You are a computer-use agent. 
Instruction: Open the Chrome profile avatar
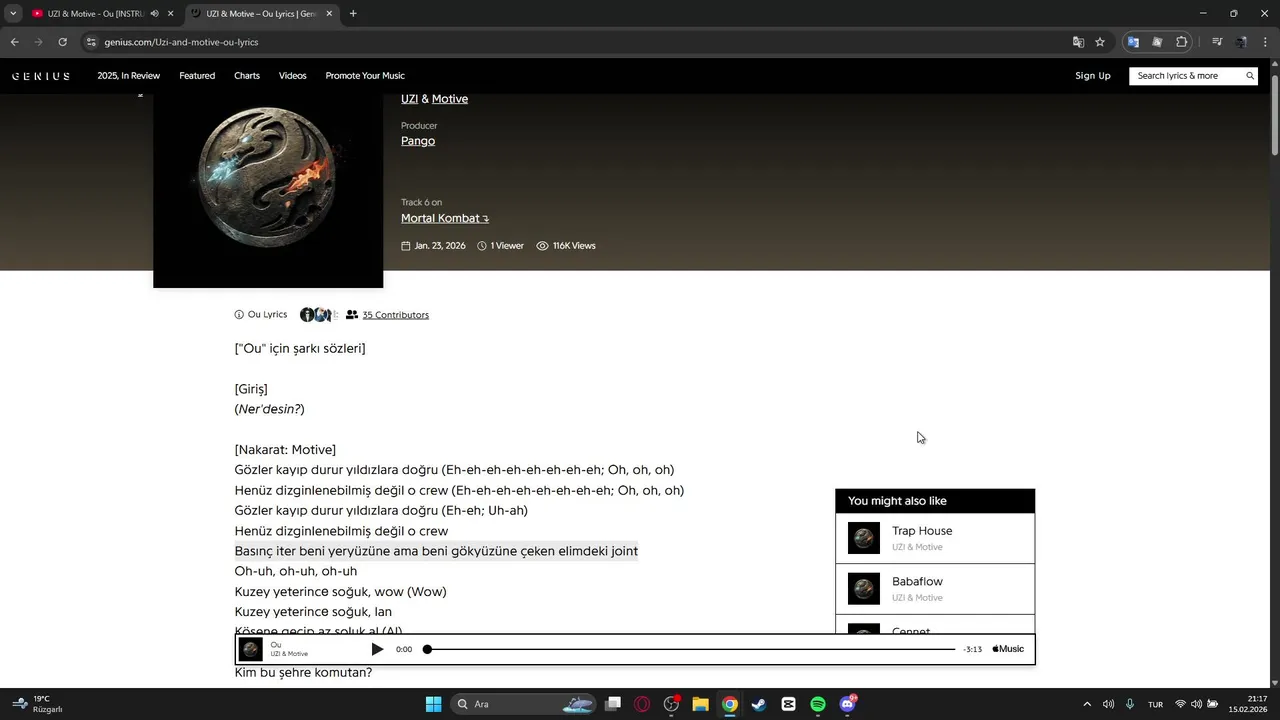pos(1241,42)
